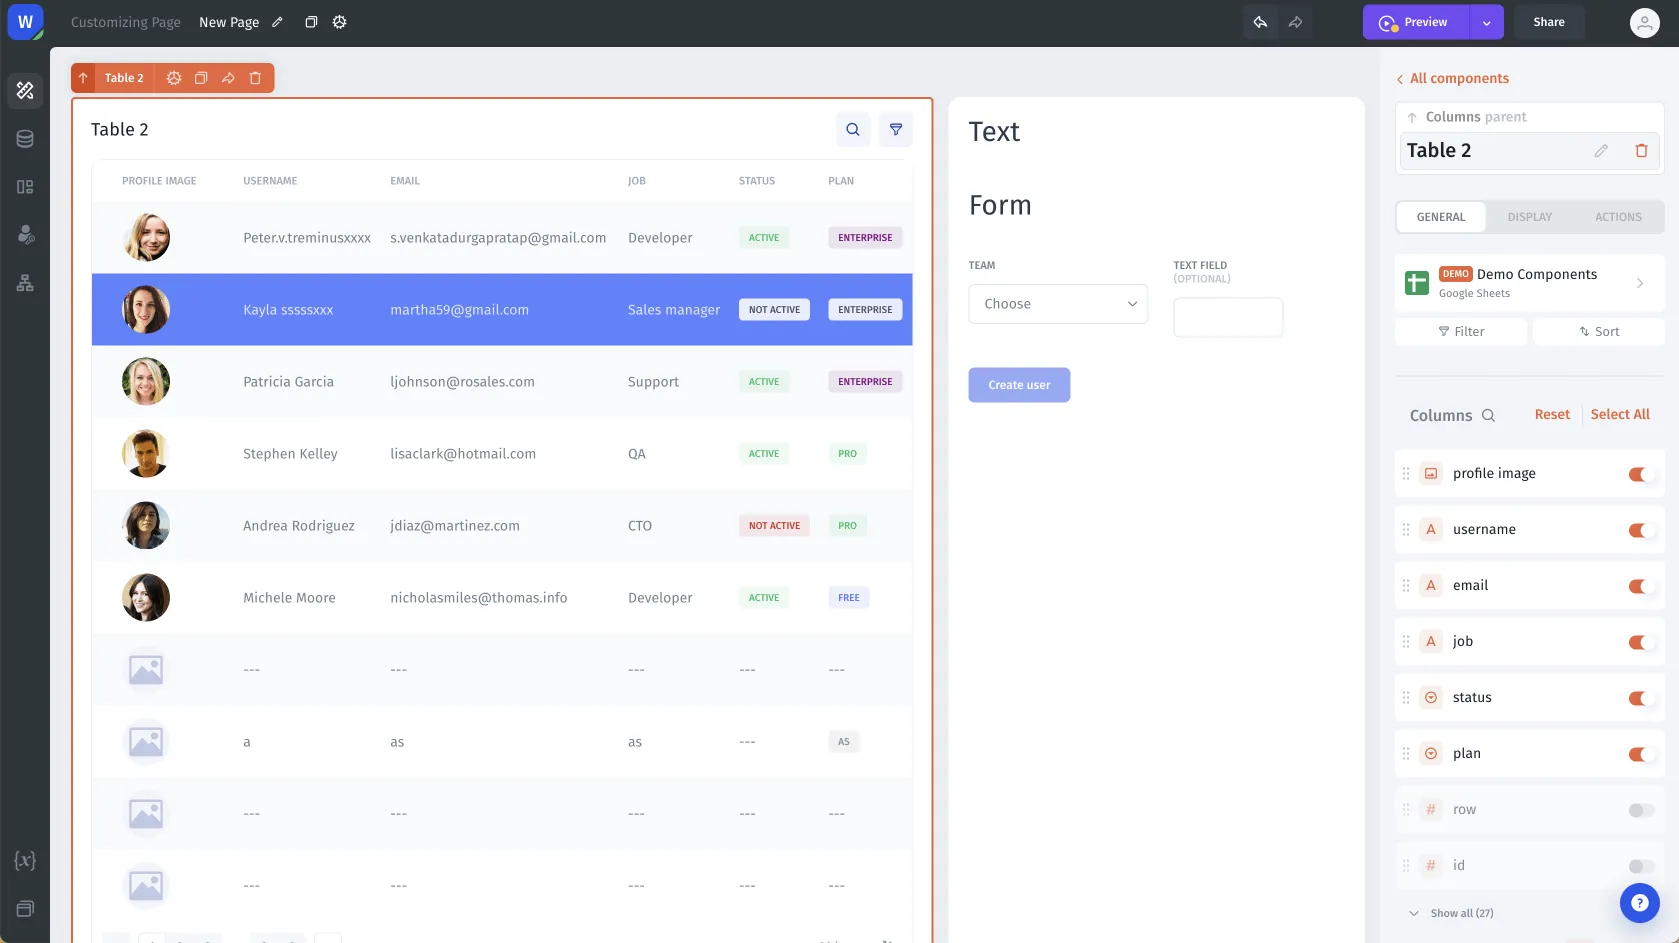
Task: Duplicate Table 2 using the copy icon
Action: 201,77
